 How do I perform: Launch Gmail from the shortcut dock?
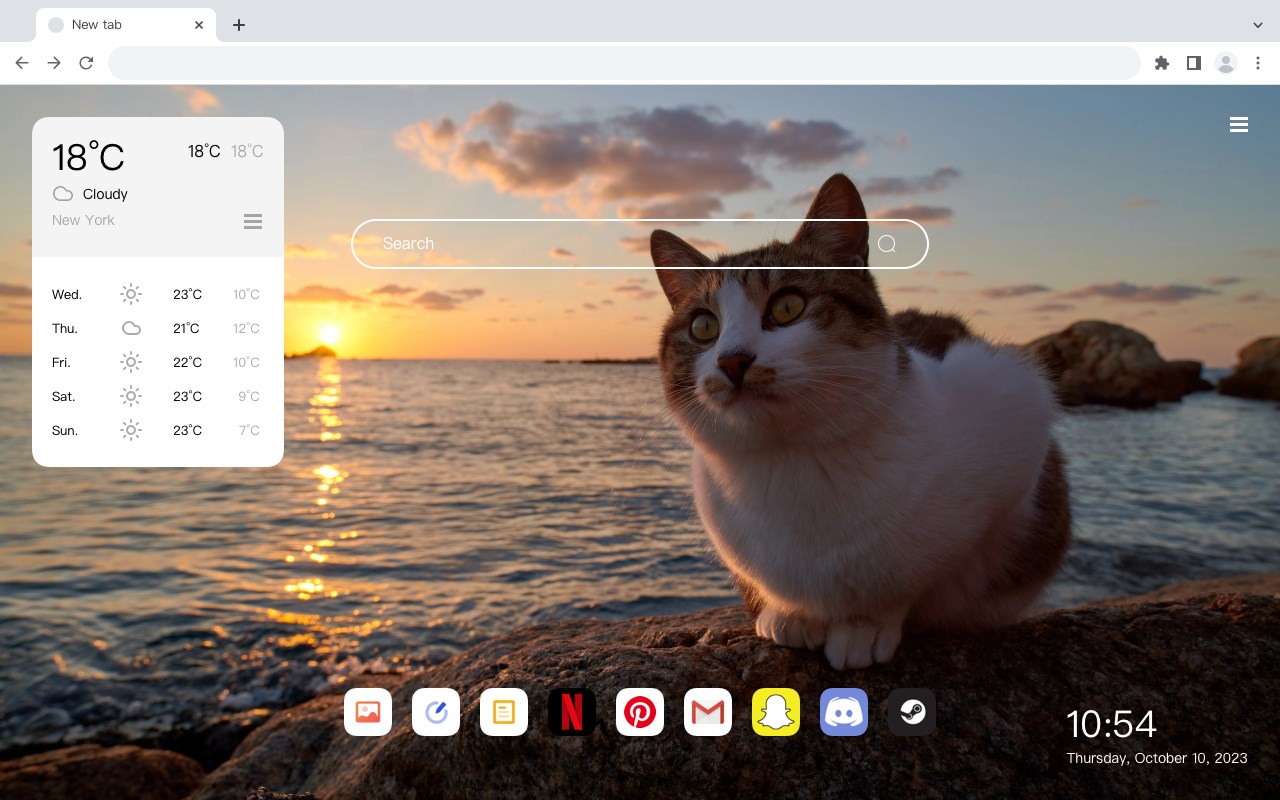[708, 712]
